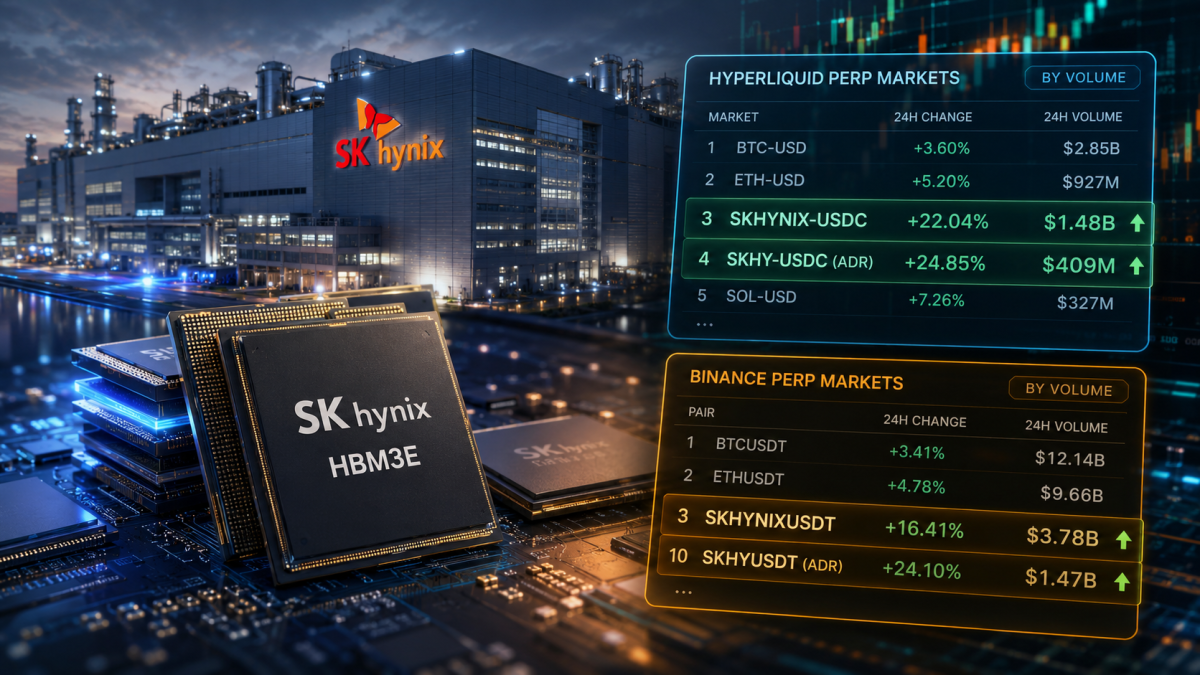Click the +22.04% change value
The width and height of the screenshot is (1200, 675).
tap(947, 222)
